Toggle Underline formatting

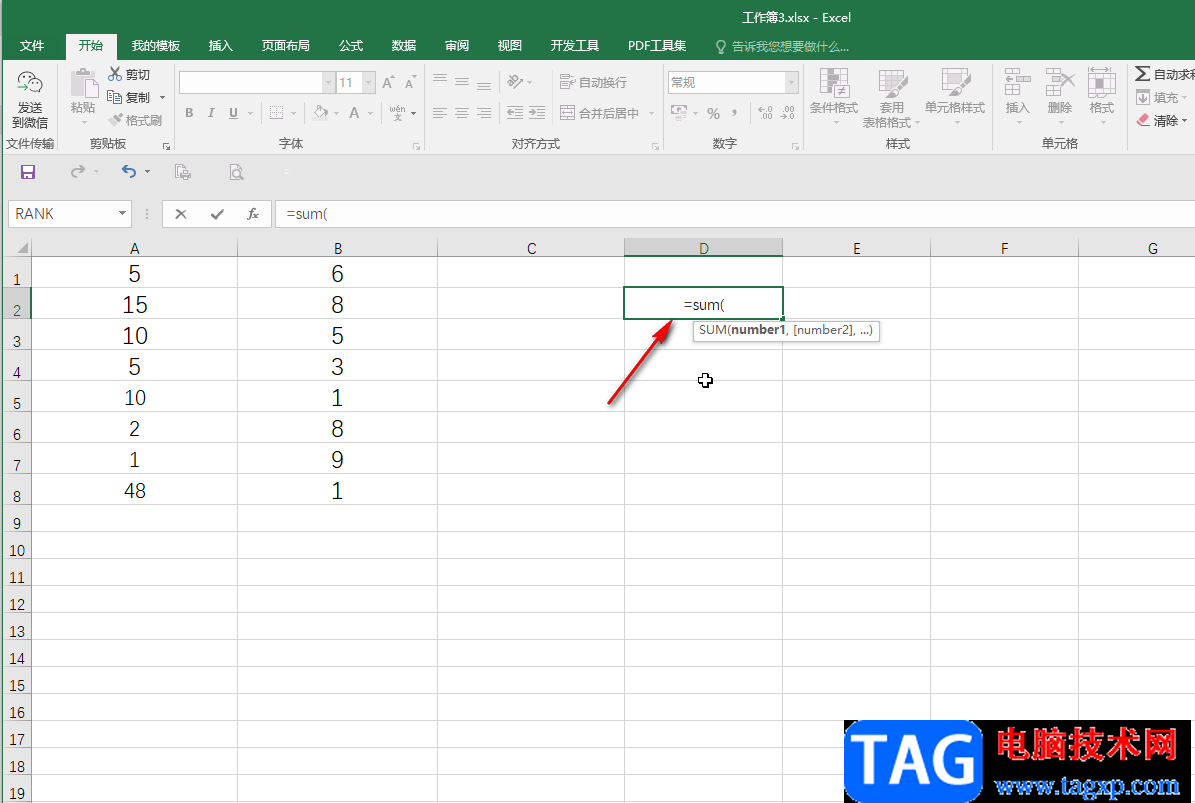pyautogui.click(x=233, y=113)
